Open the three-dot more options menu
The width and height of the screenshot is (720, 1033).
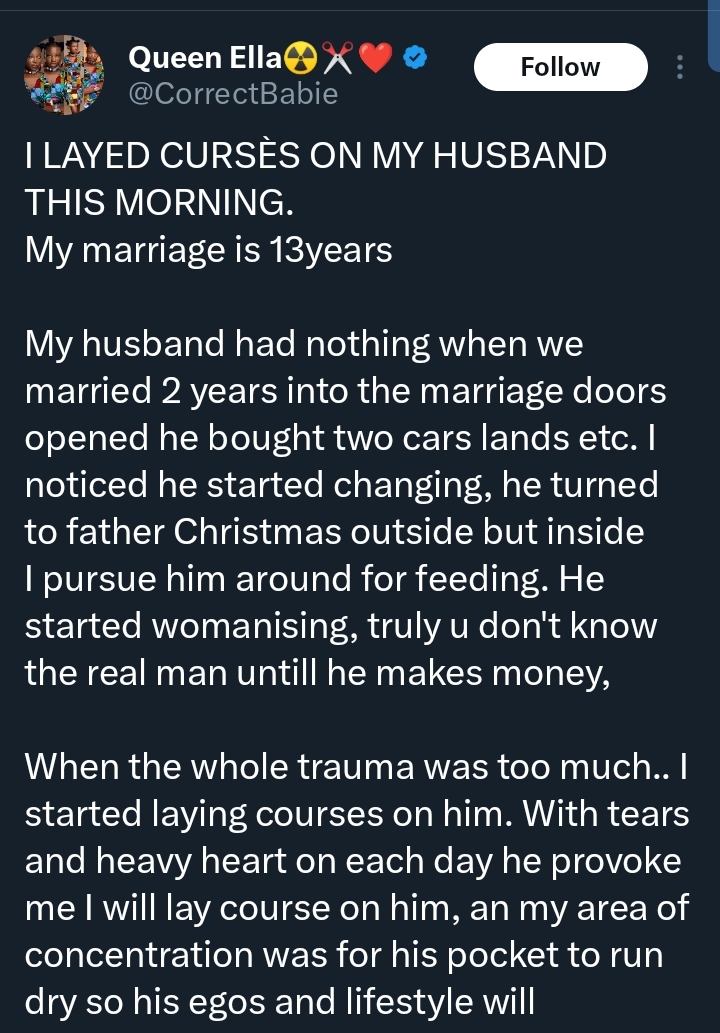[680, 67]
